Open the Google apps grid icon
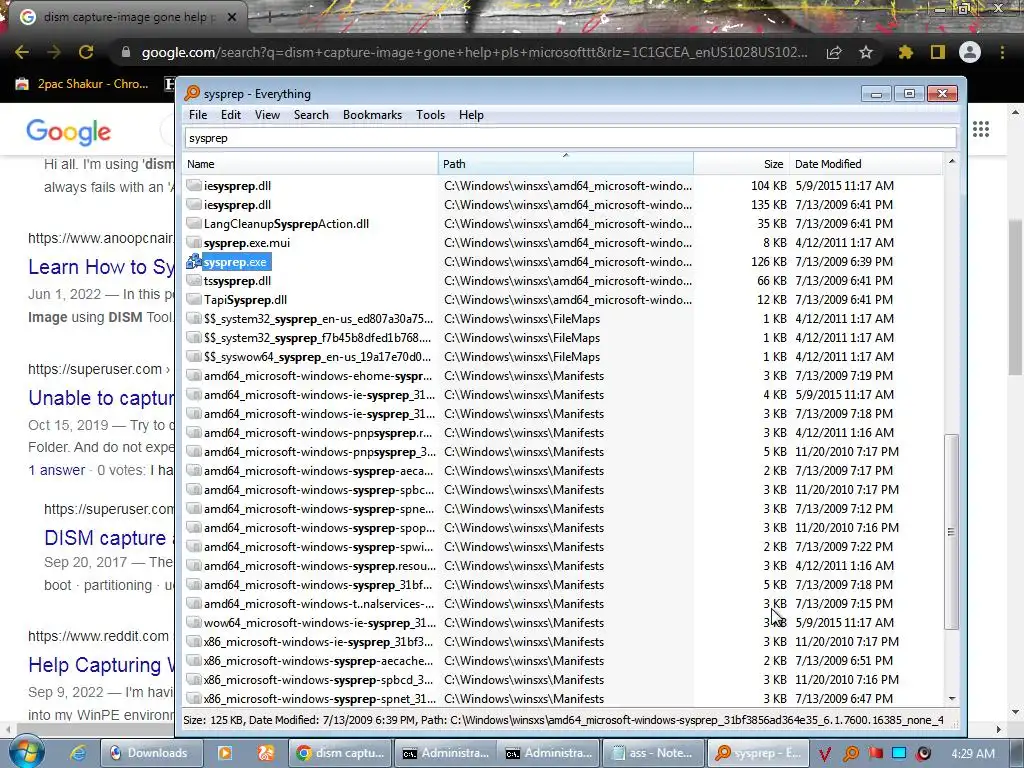The height and width of the screenshot is (768, 1024). pyautogui.click(x=981, y=129)
